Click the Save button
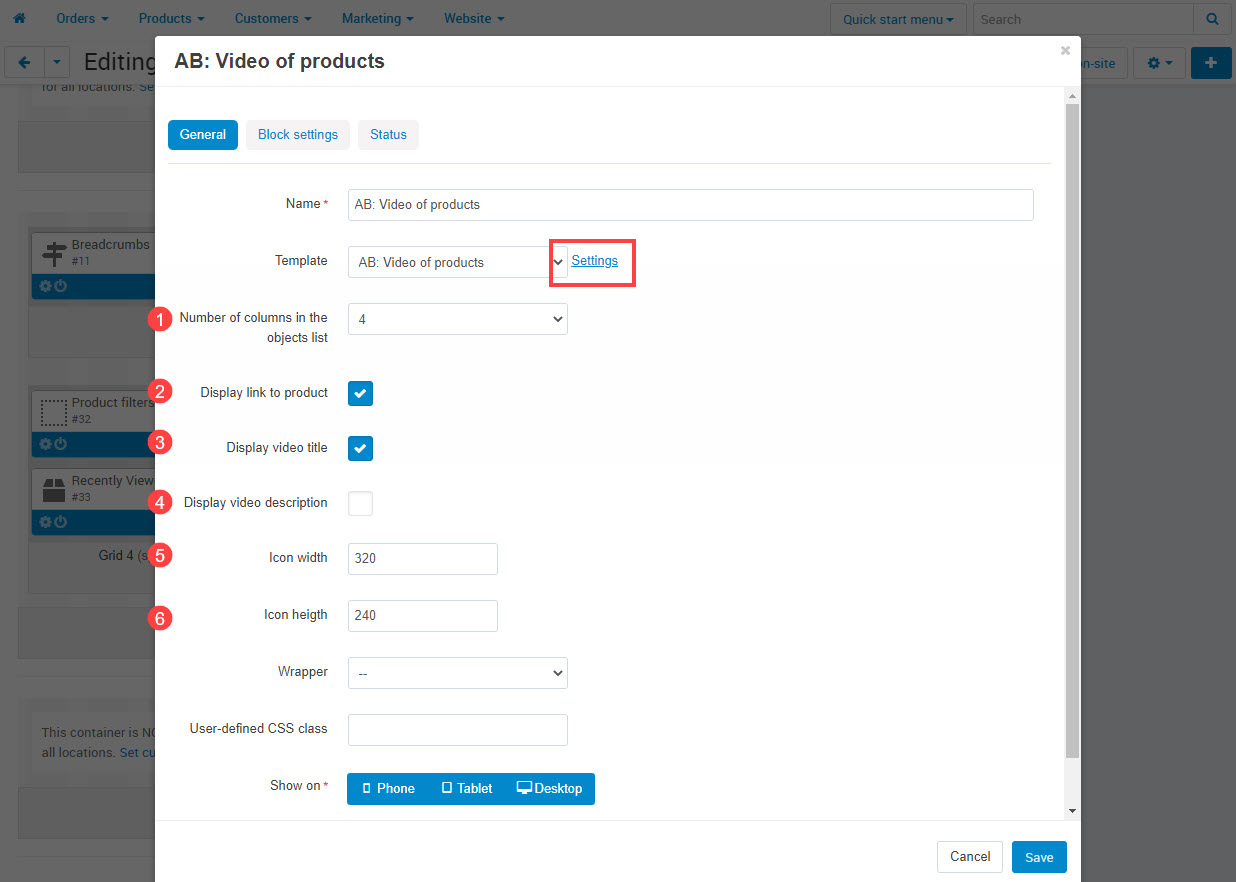Image resolution: width=1236 pixels, height=882 pixels. click(1038, 857)
